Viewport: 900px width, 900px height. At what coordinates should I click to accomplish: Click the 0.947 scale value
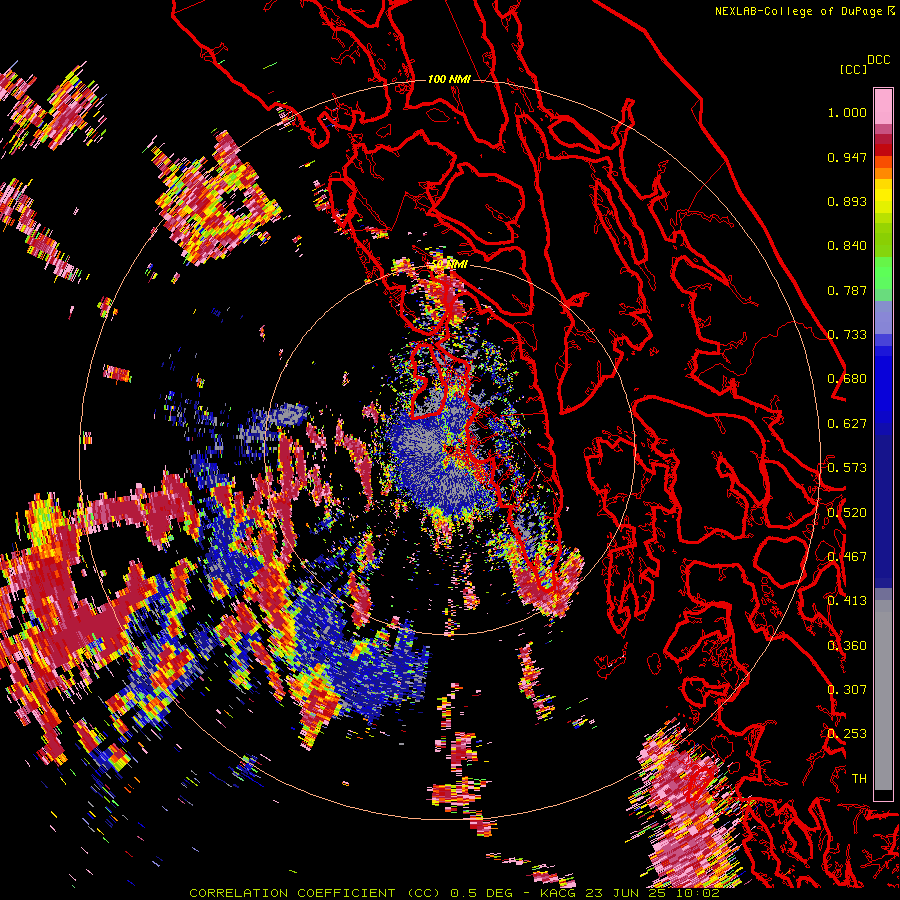coord(847,157)
